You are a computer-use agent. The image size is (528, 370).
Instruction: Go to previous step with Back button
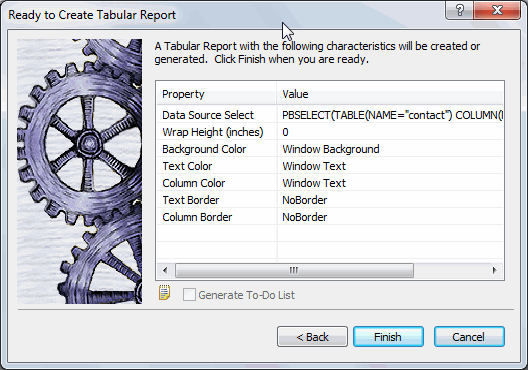pyautogui.click(x=312, y=337)
